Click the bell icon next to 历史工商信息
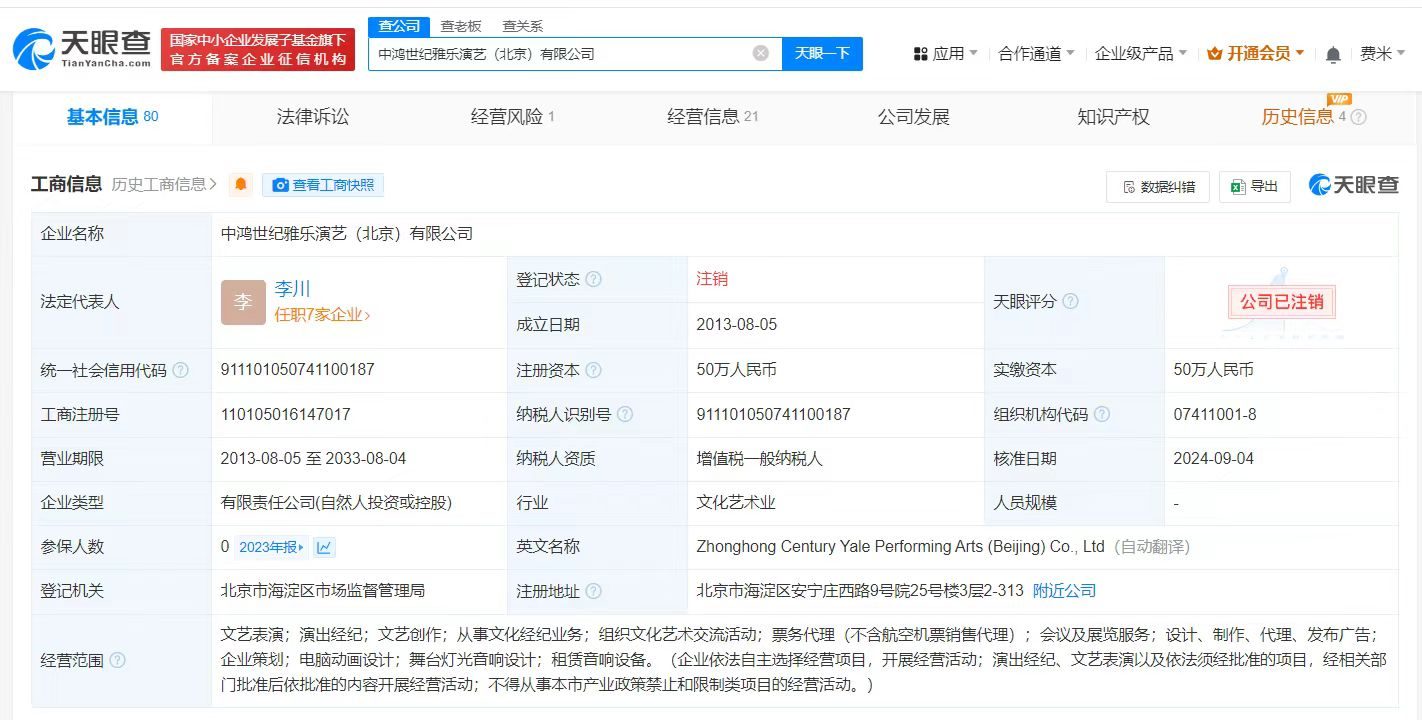Image resolution: width=1422 pixels, height=720 pixels. 240,185
